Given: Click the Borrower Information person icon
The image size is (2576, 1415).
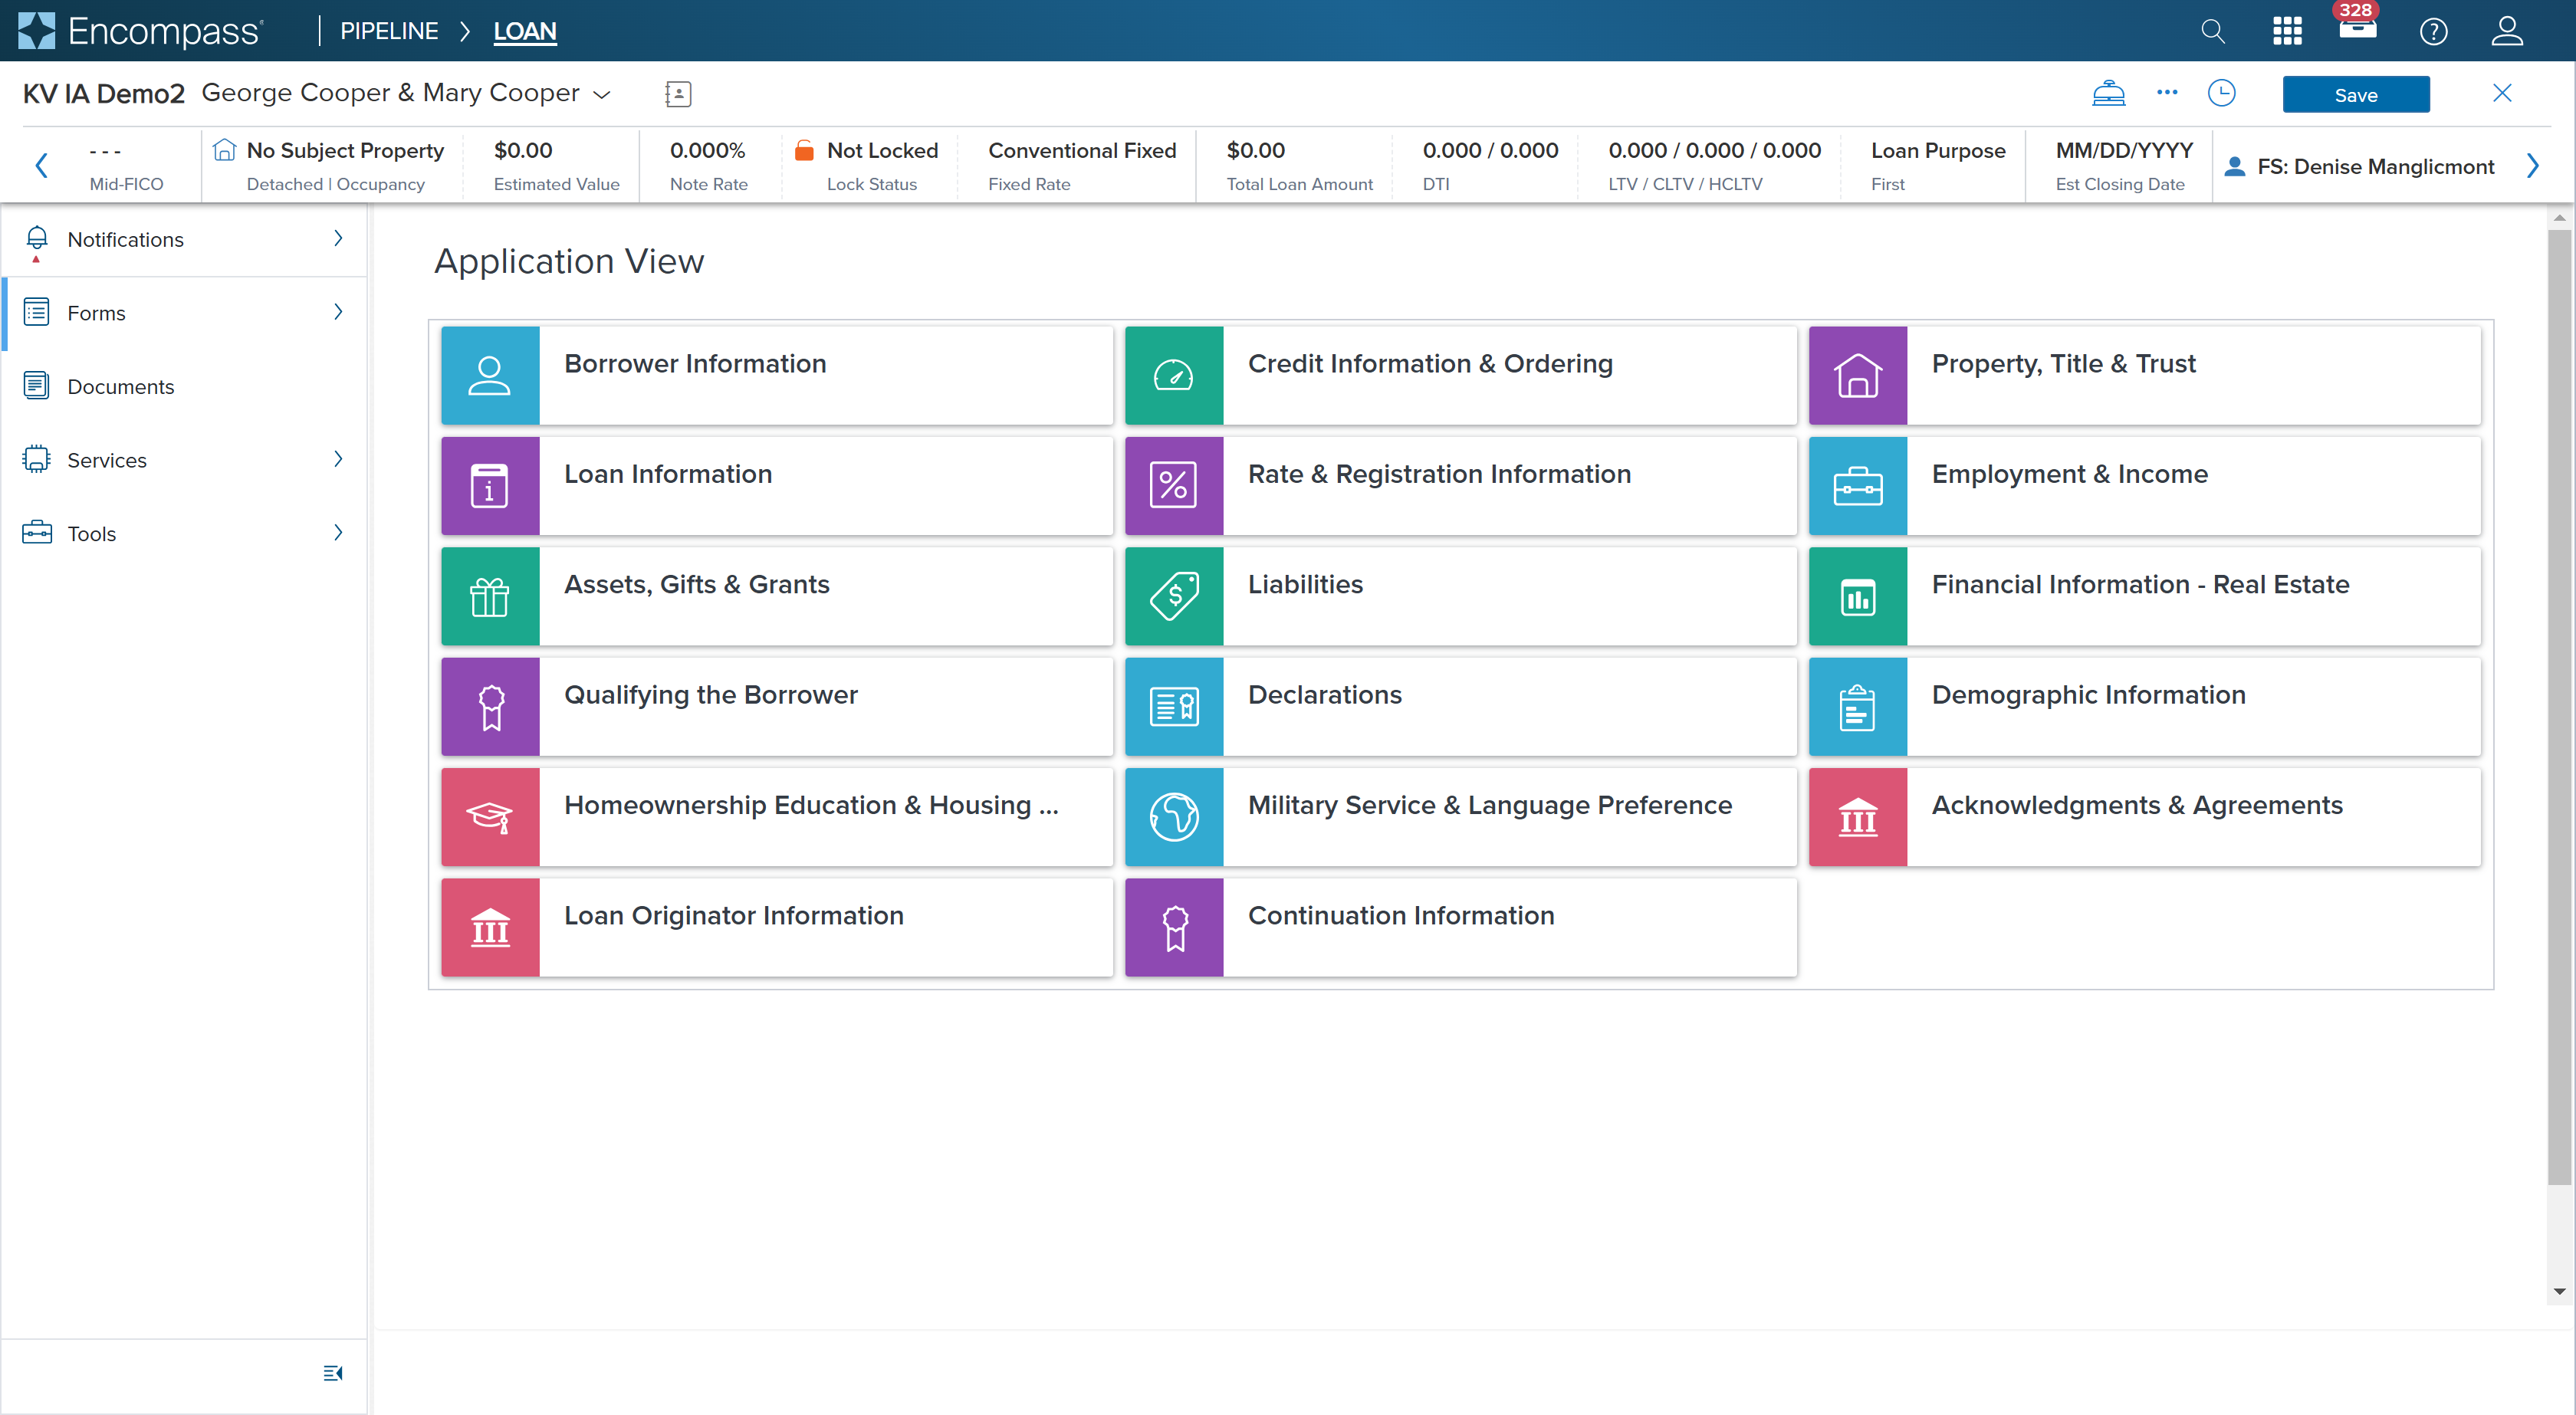Looking at the screenshot, I should [490, 376].
